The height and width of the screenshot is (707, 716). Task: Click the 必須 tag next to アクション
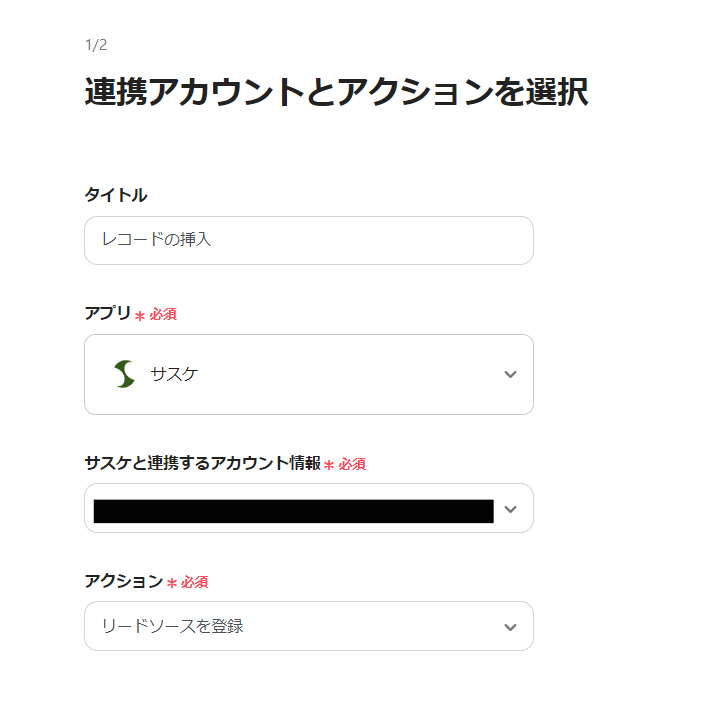[194, 582]
